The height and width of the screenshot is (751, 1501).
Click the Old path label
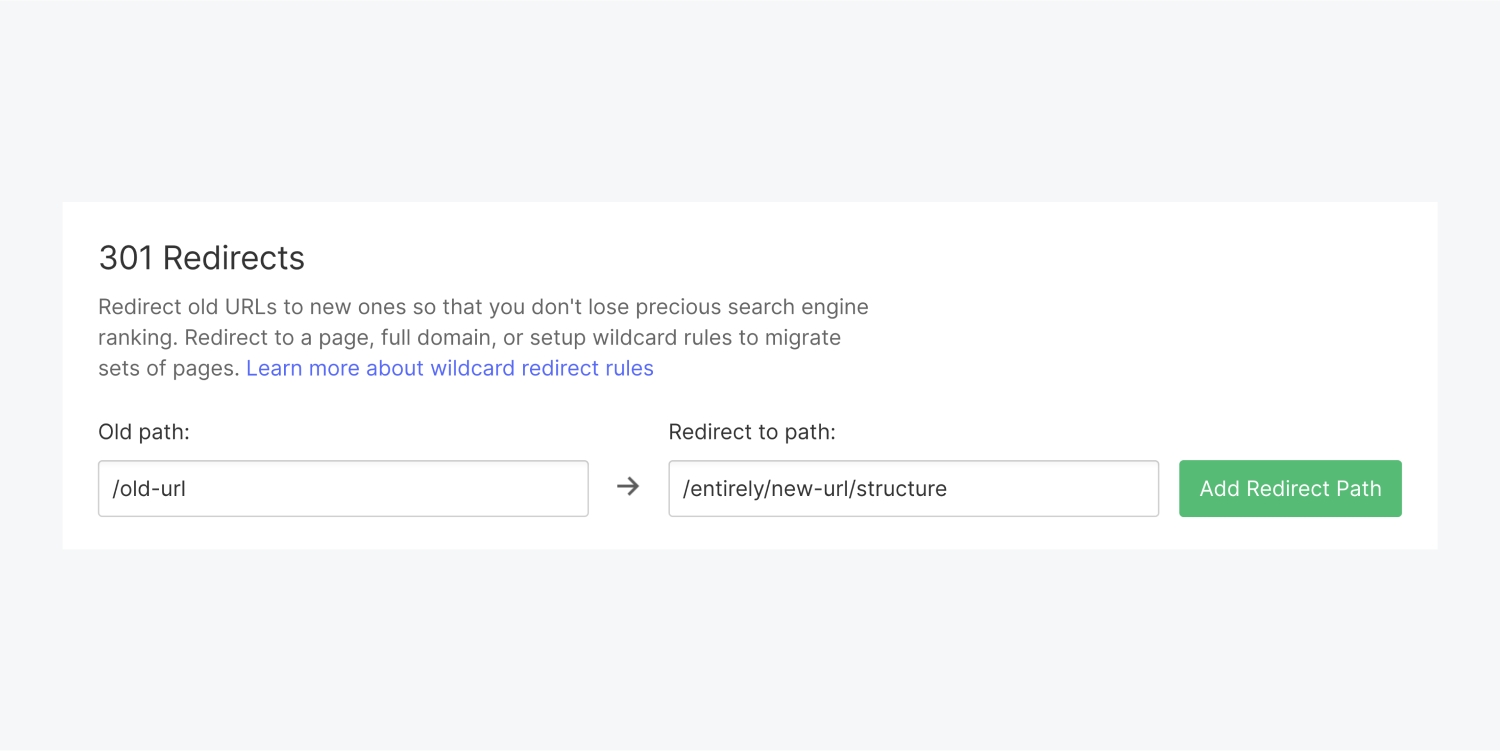coord(144,432)
